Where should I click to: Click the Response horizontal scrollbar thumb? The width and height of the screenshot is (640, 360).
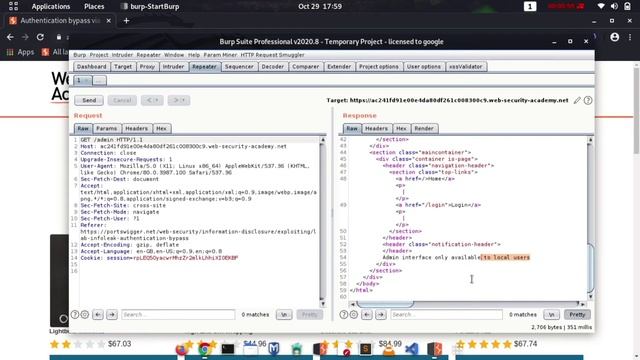385,304
